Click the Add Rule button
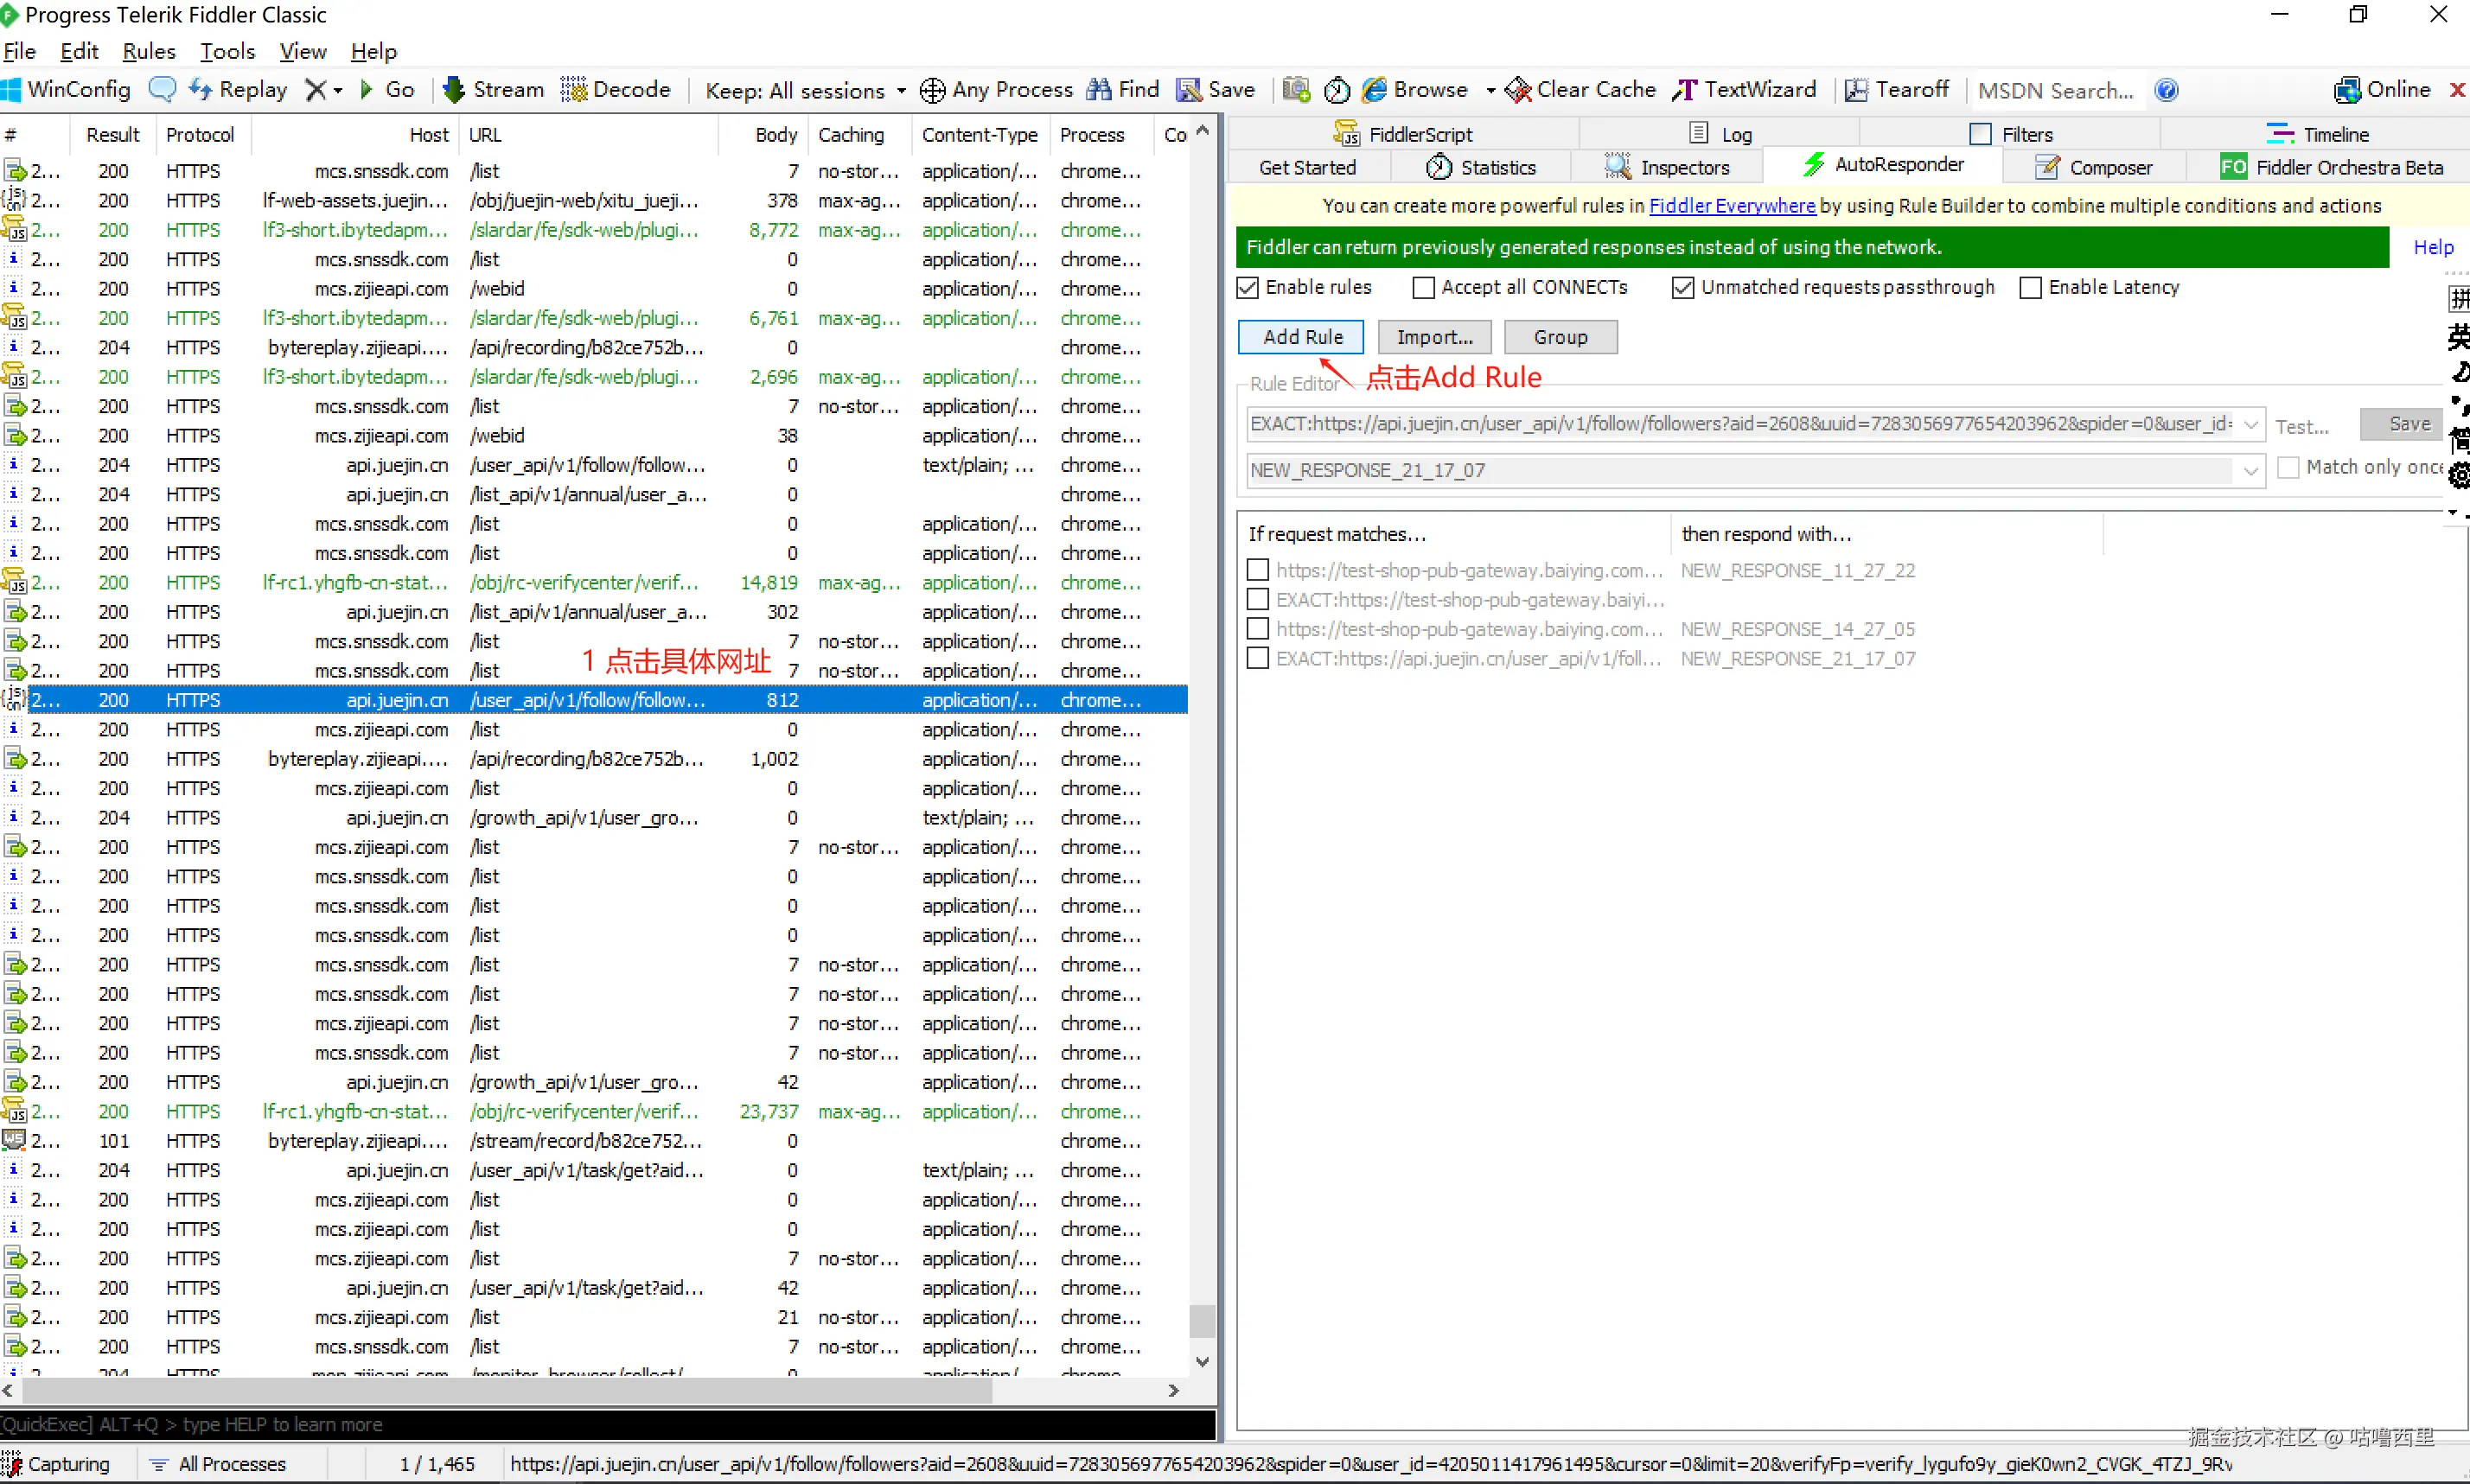 click(x=1301, y=337)
